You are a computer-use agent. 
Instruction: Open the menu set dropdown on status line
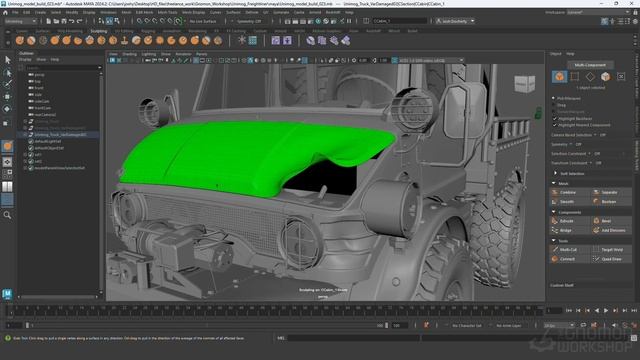coord(20,21)
